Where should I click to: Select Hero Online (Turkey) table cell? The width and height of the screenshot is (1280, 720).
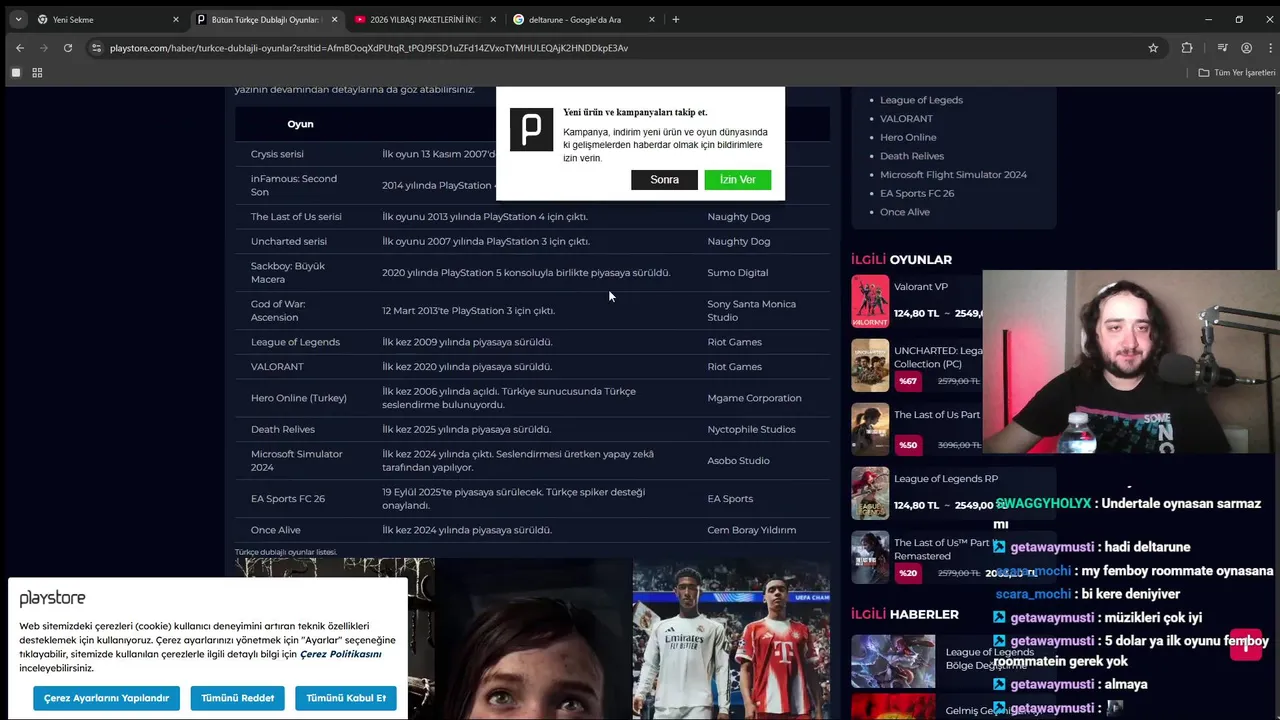click(298, 398)
